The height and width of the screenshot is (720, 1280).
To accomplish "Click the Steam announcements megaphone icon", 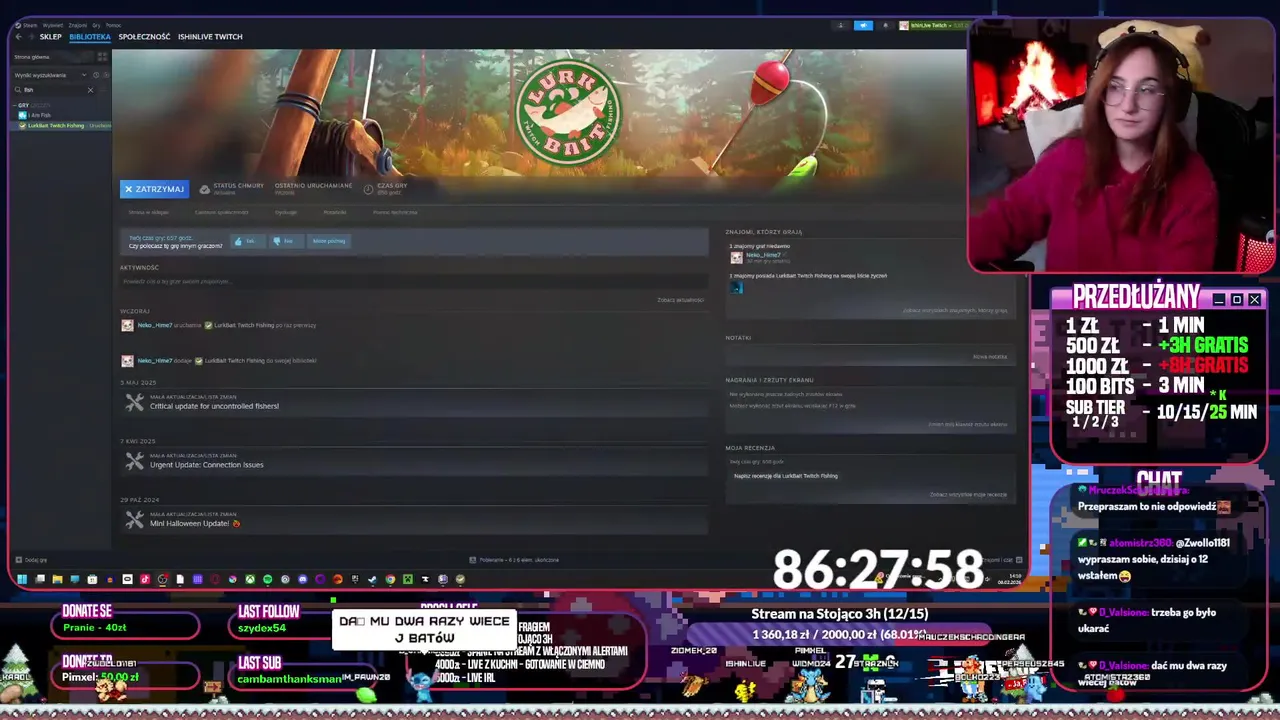I will [863, 26].
